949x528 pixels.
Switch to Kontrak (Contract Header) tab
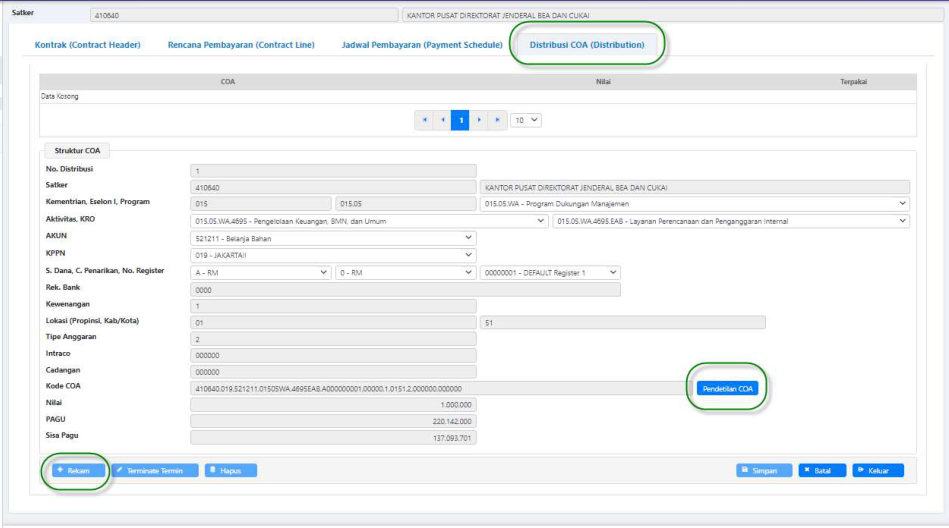click(x=88, y=45)
